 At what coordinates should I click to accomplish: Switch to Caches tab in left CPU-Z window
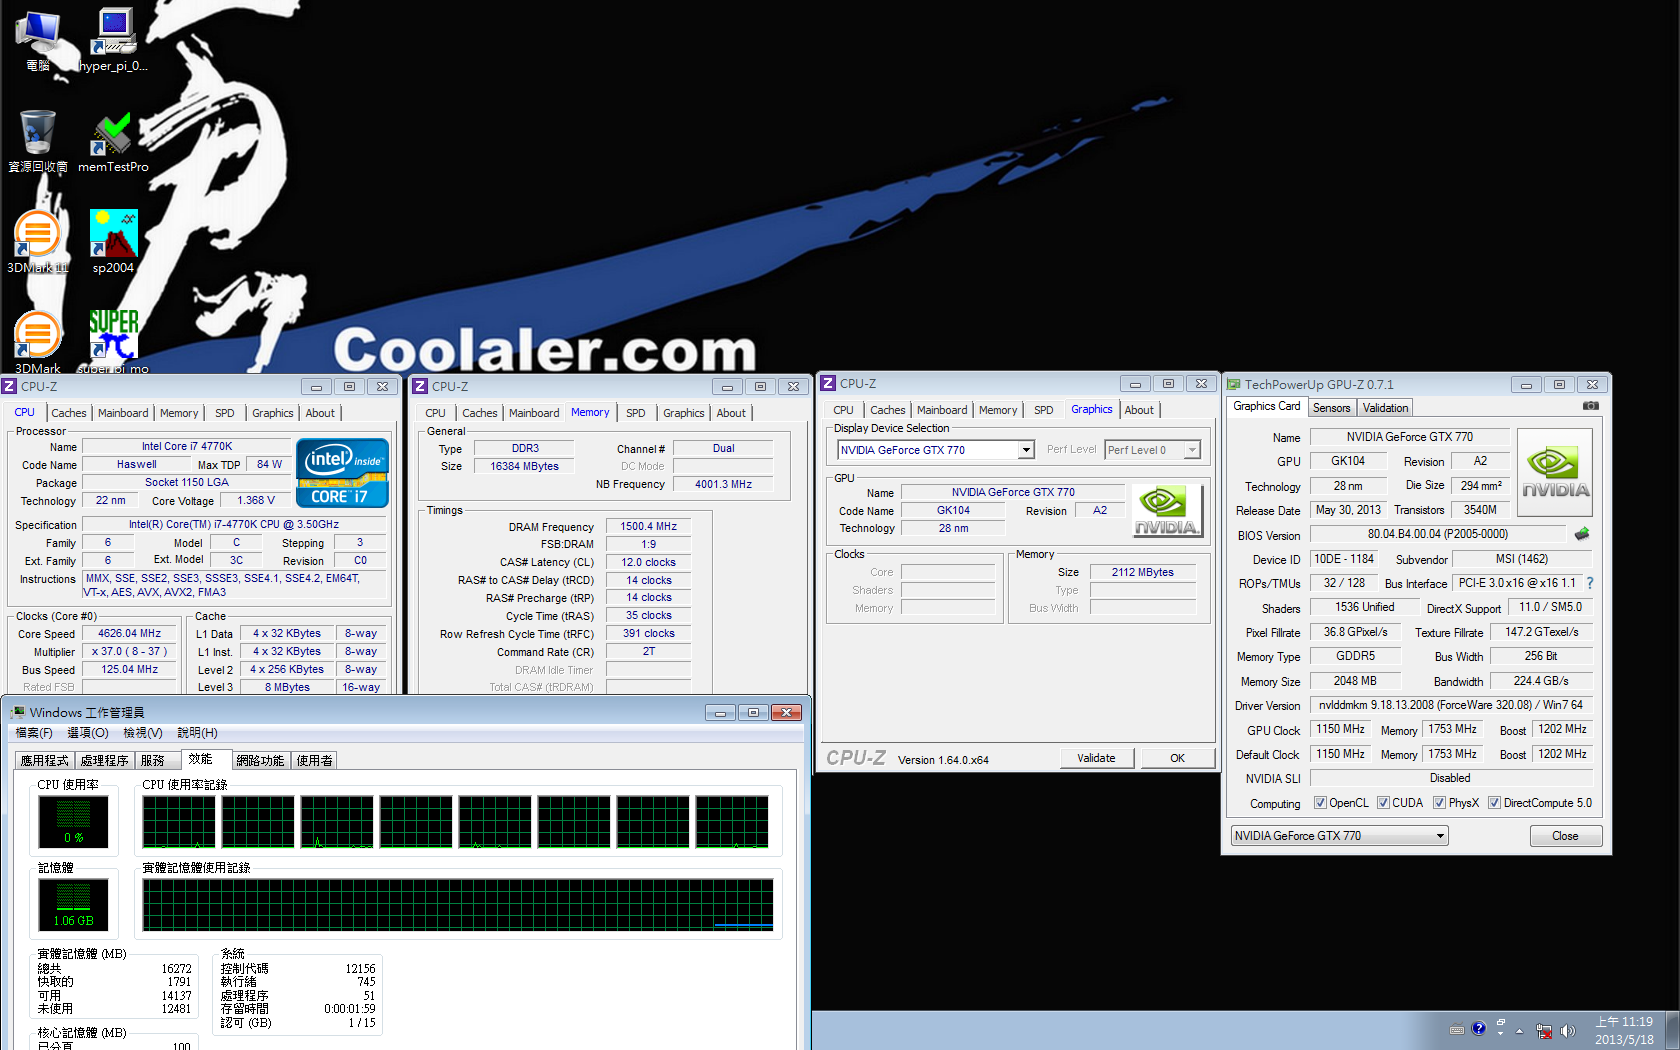(x=69, y=413)
